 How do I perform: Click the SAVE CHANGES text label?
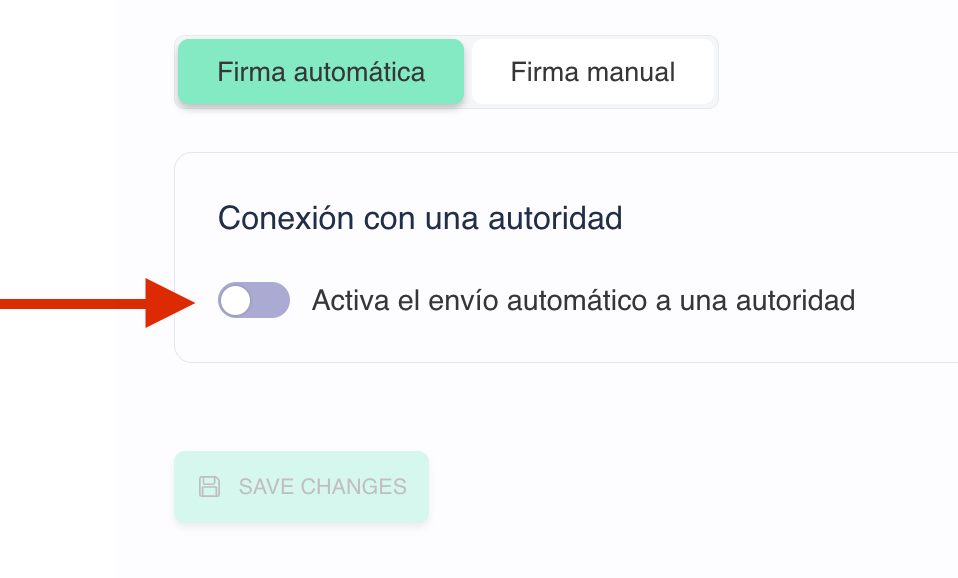click(322, 487)
